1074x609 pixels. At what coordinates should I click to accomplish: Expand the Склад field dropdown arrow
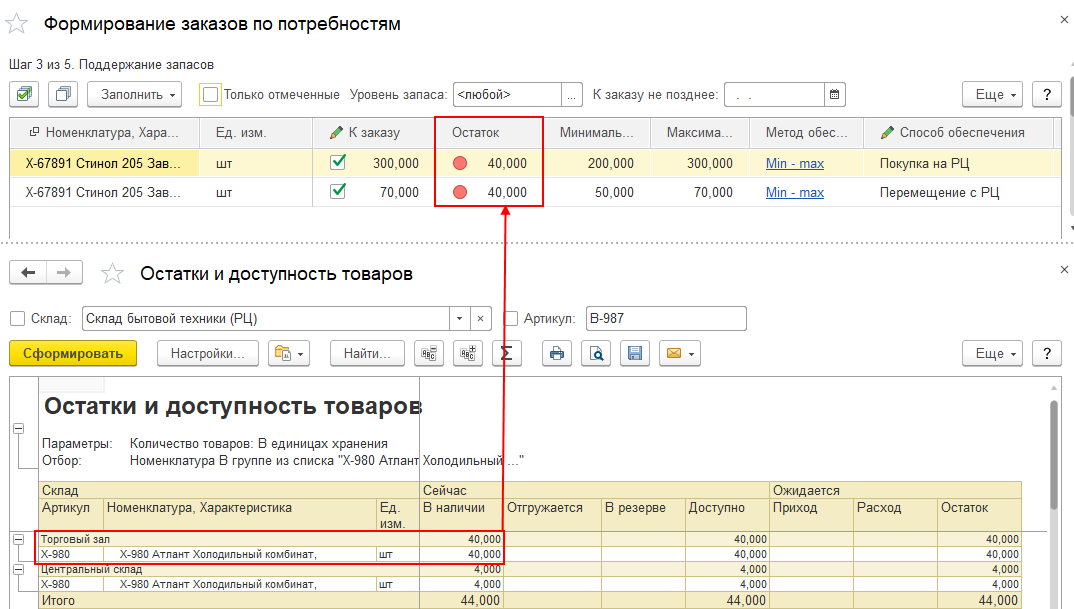tap(459, 318)
